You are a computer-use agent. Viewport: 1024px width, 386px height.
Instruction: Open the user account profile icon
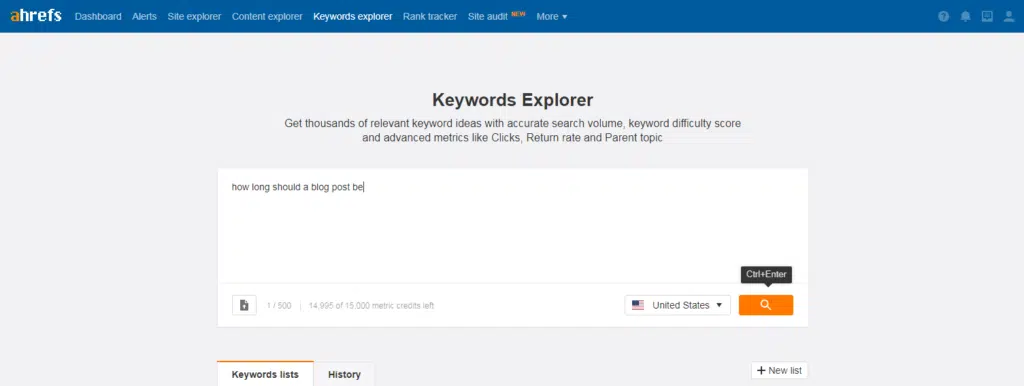pos(1009,16)
